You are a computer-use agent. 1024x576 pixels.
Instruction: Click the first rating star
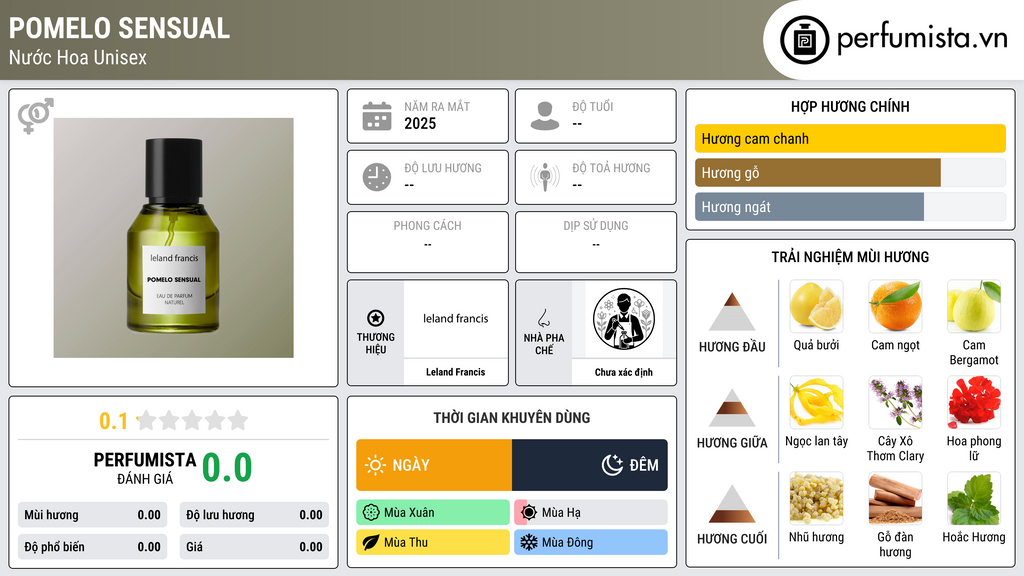(x=147, y=420)
